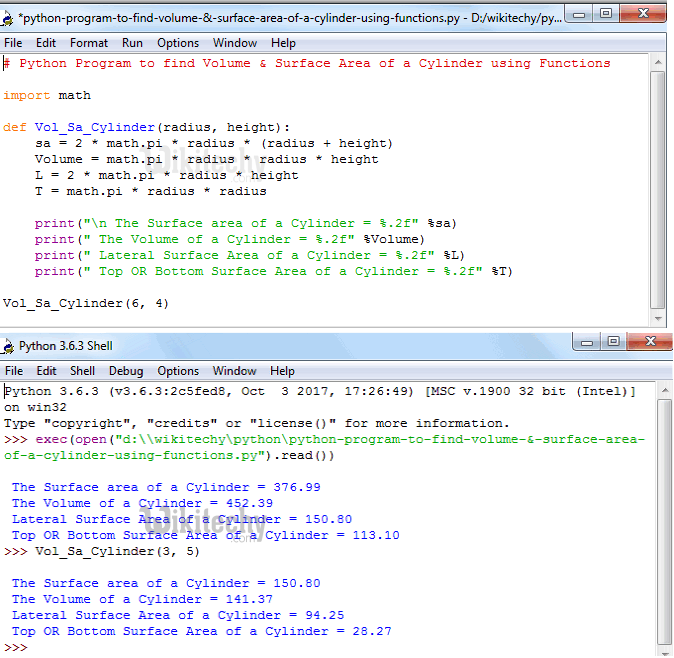Open the Debug menu in the Shell

click(x=126, y=371)
